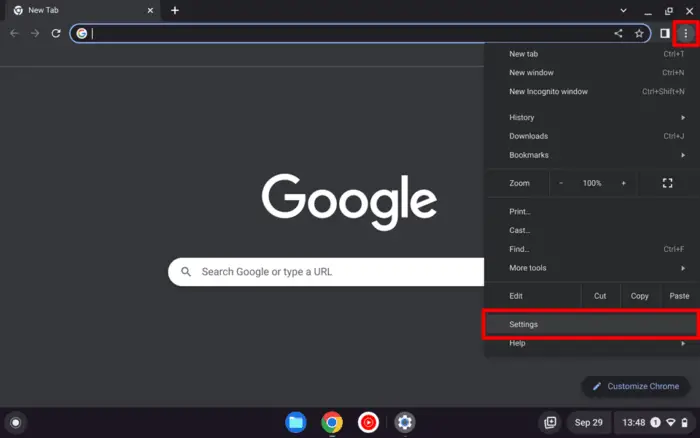Choose Print... from the menu
This screenshot has height=438, width=700.
(x=592, y=212)
